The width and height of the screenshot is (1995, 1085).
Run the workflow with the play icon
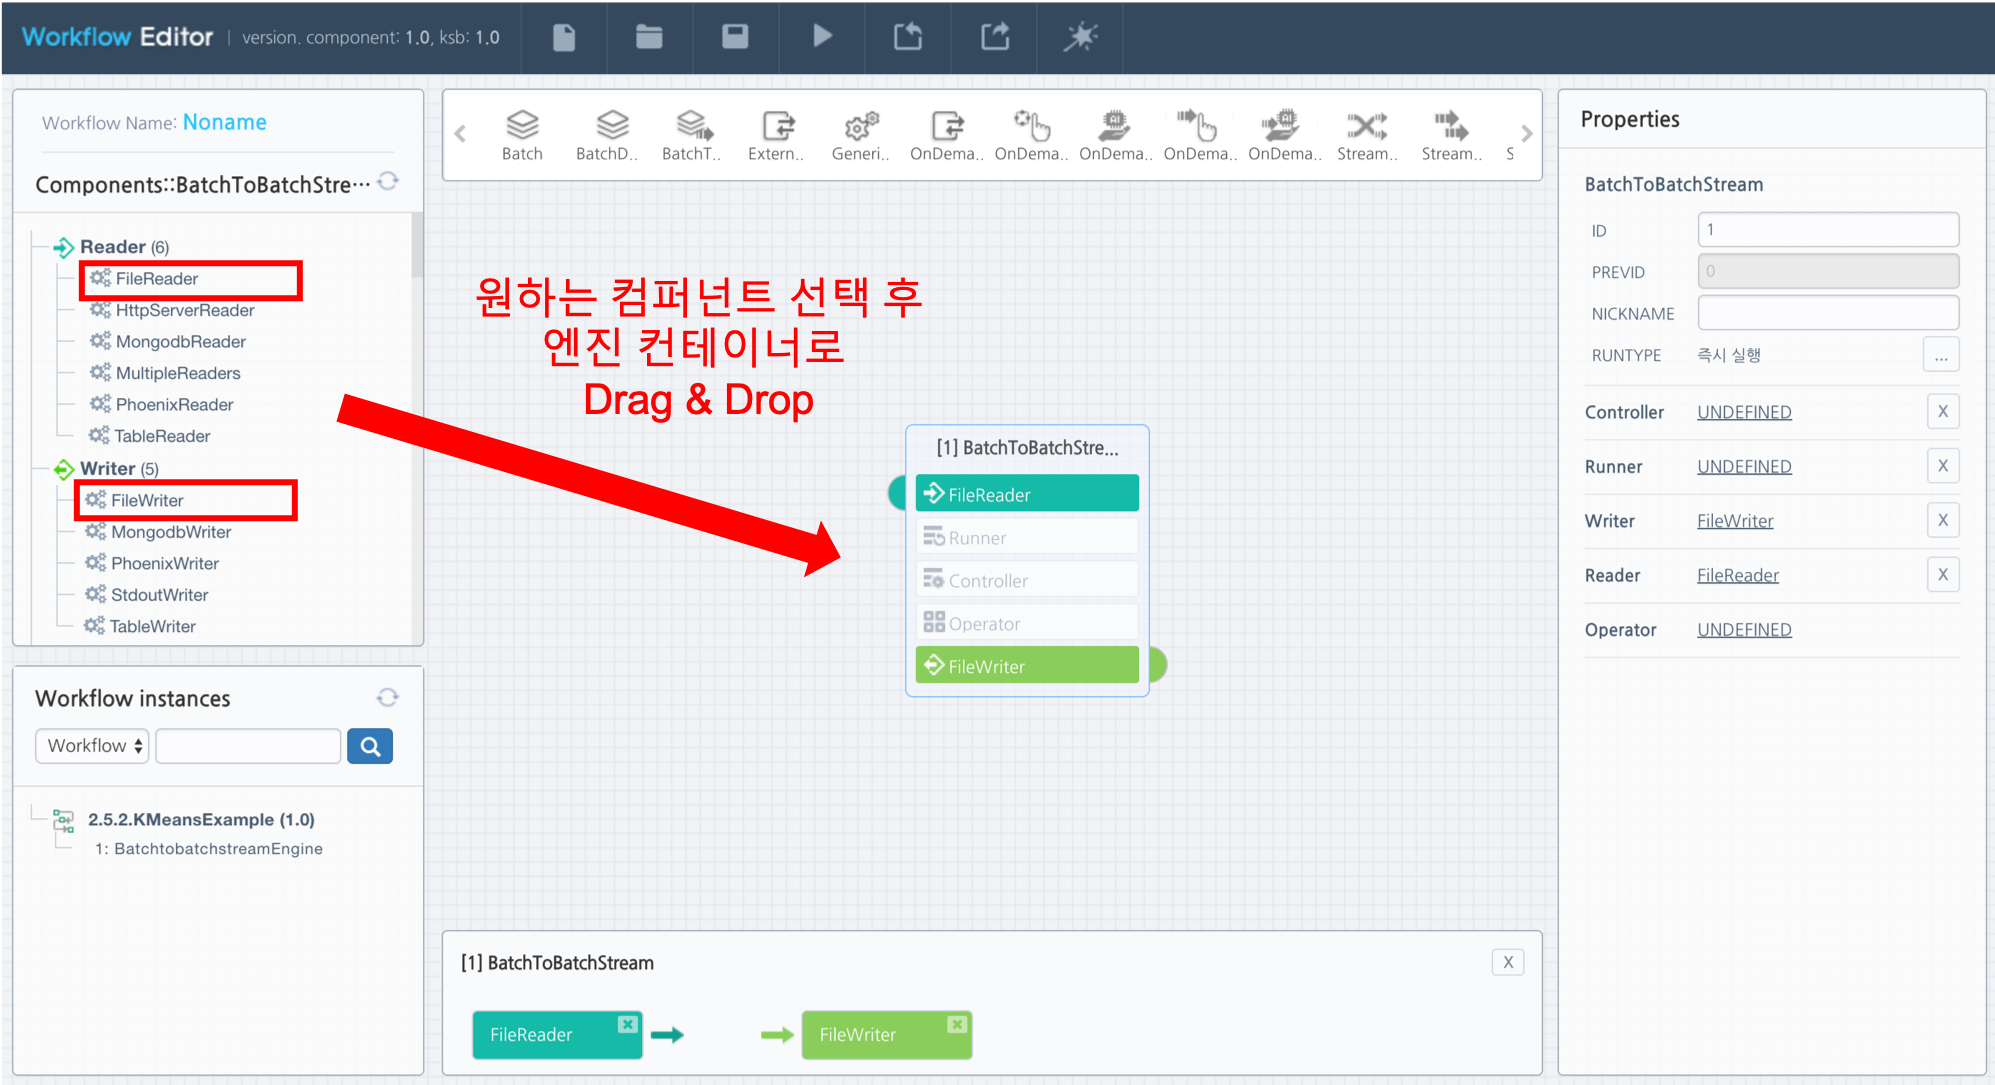pos(822,37)
